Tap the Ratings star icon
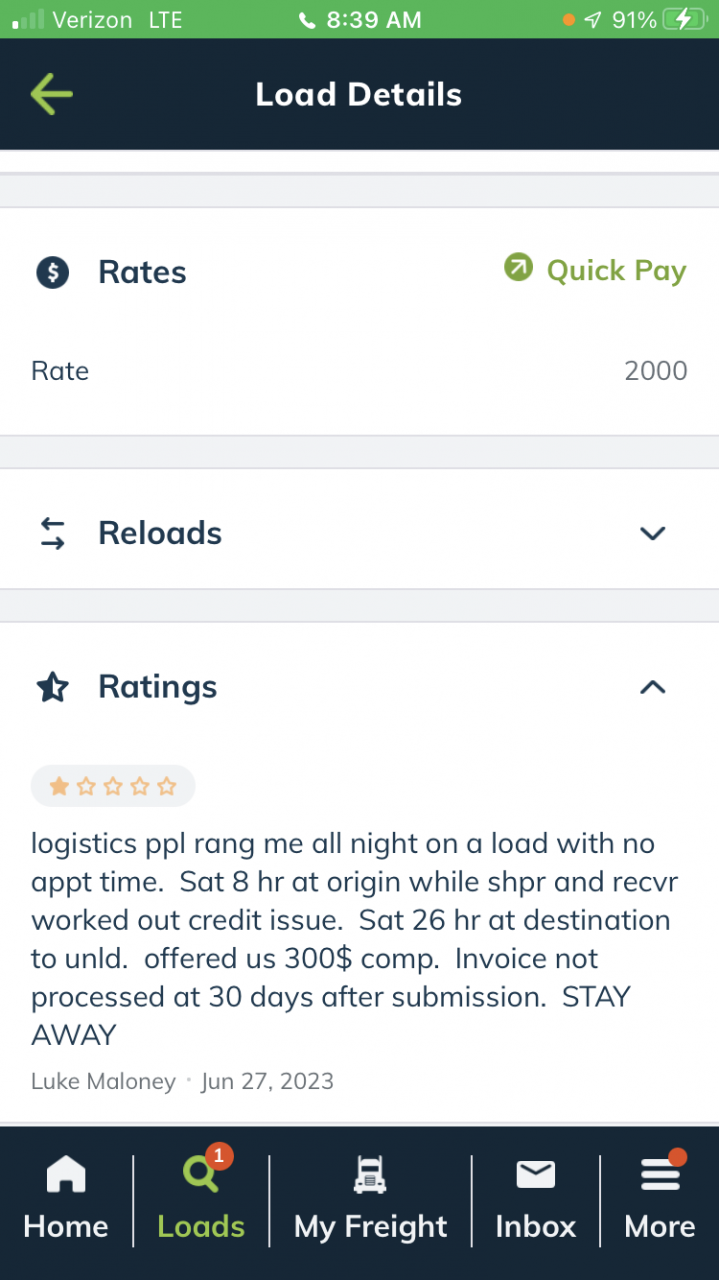719x1280 pixels. 52,687
